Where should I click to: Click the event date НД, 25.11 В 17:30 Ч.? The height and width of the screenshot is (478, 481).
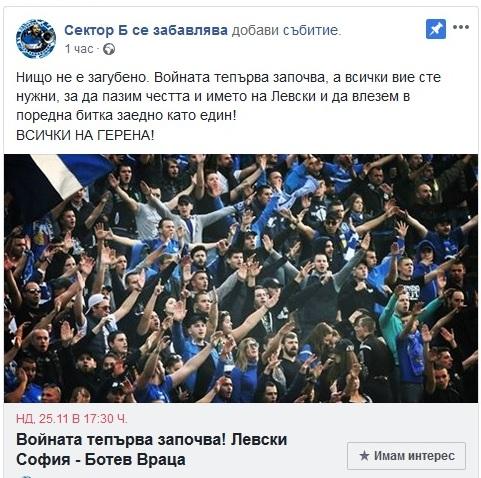72,419
